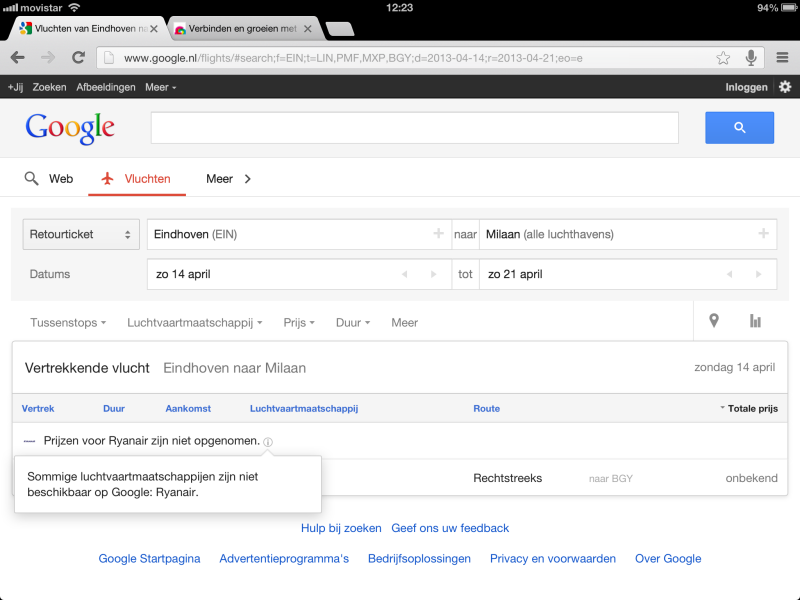
Task: Open Advertentieprogramma's link
Action: tap(284, 559)
